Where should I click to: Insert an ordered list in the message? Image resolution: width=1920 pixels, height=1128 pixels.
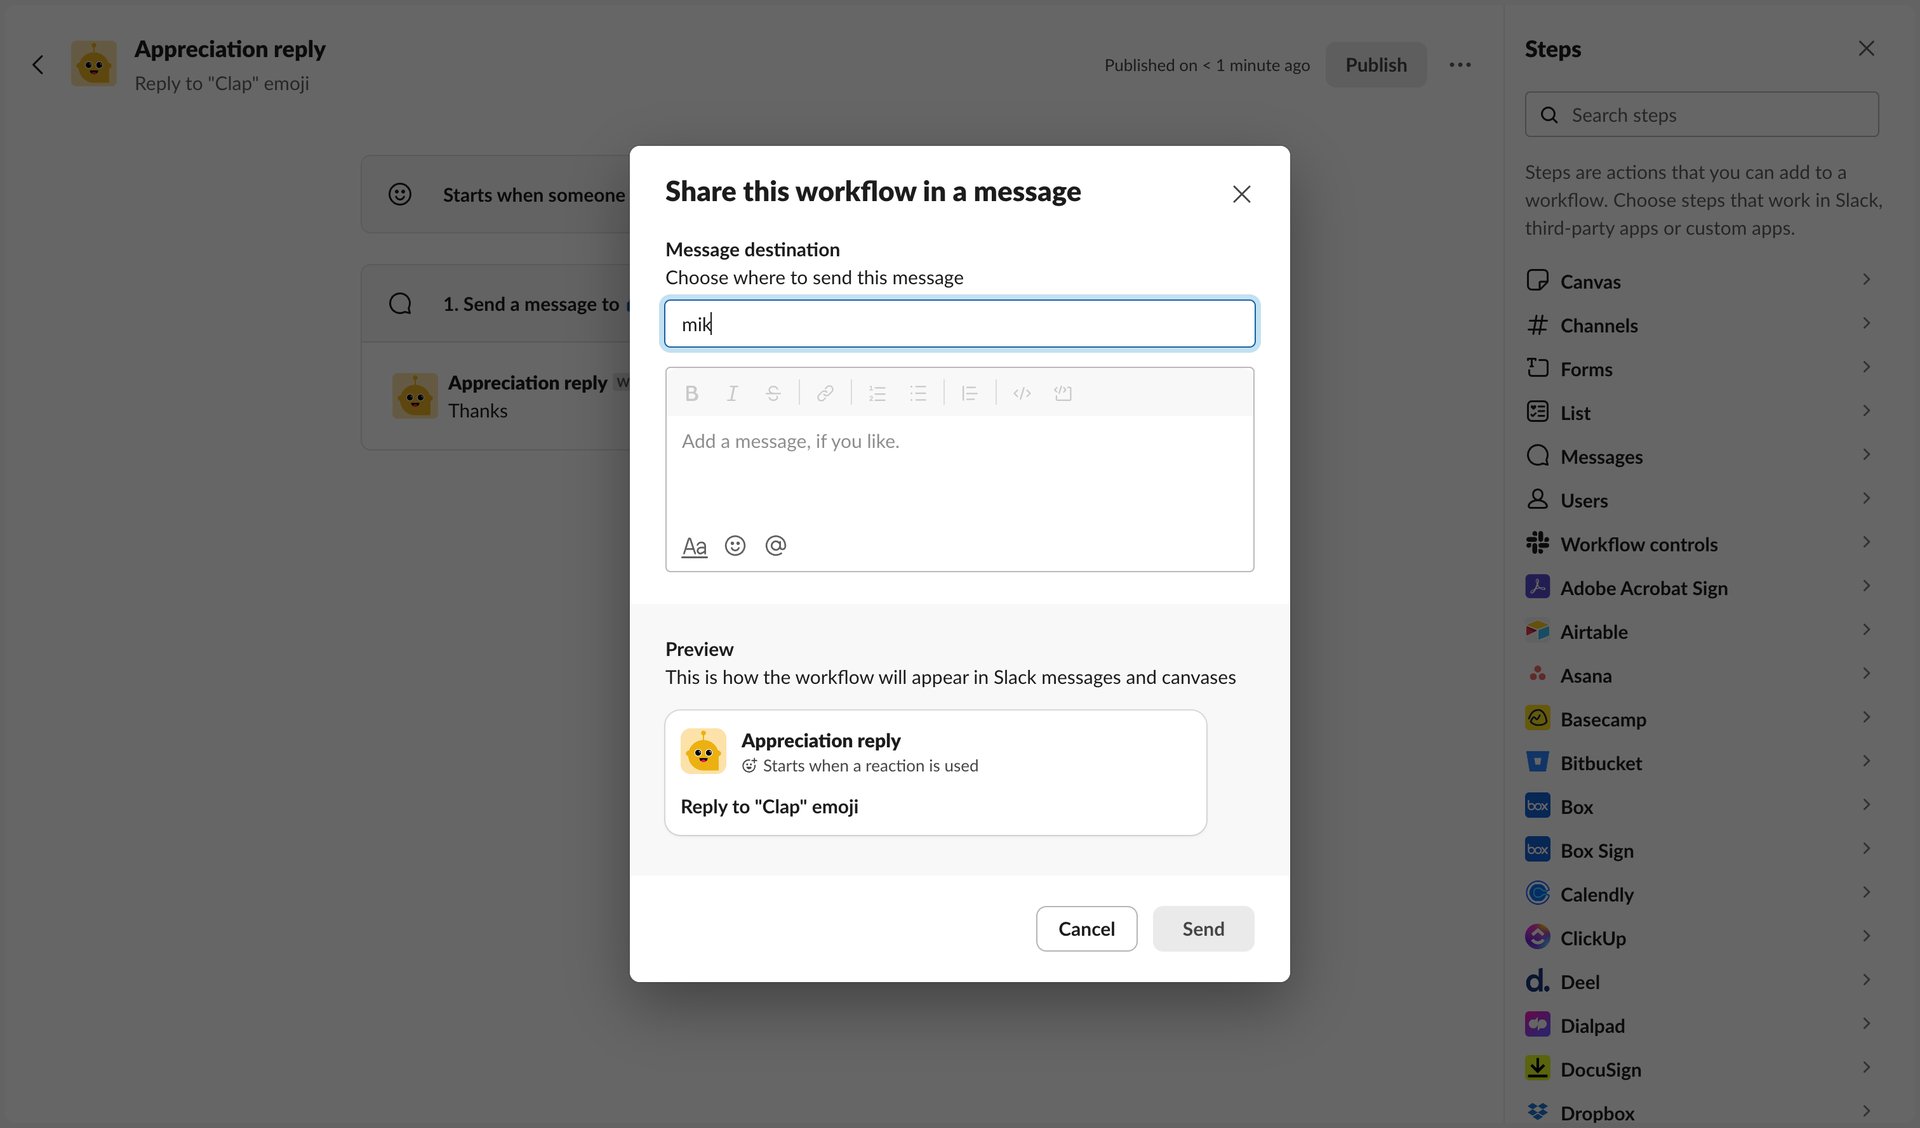point(877,393)
